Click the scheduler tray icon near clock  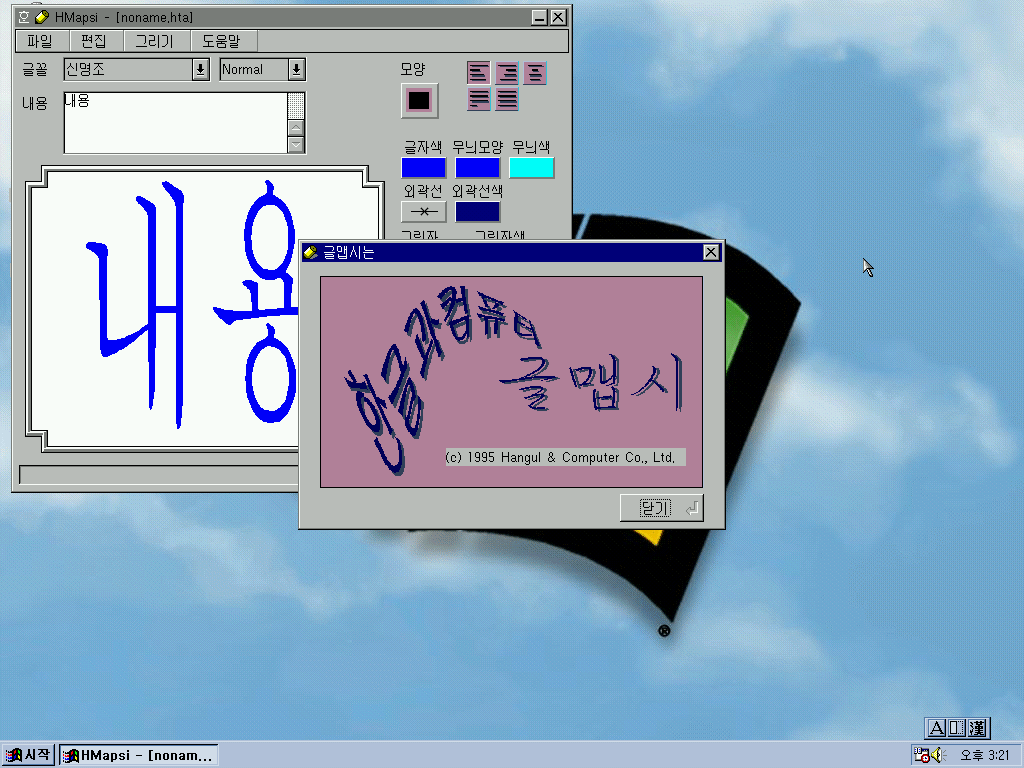point(921,755)
